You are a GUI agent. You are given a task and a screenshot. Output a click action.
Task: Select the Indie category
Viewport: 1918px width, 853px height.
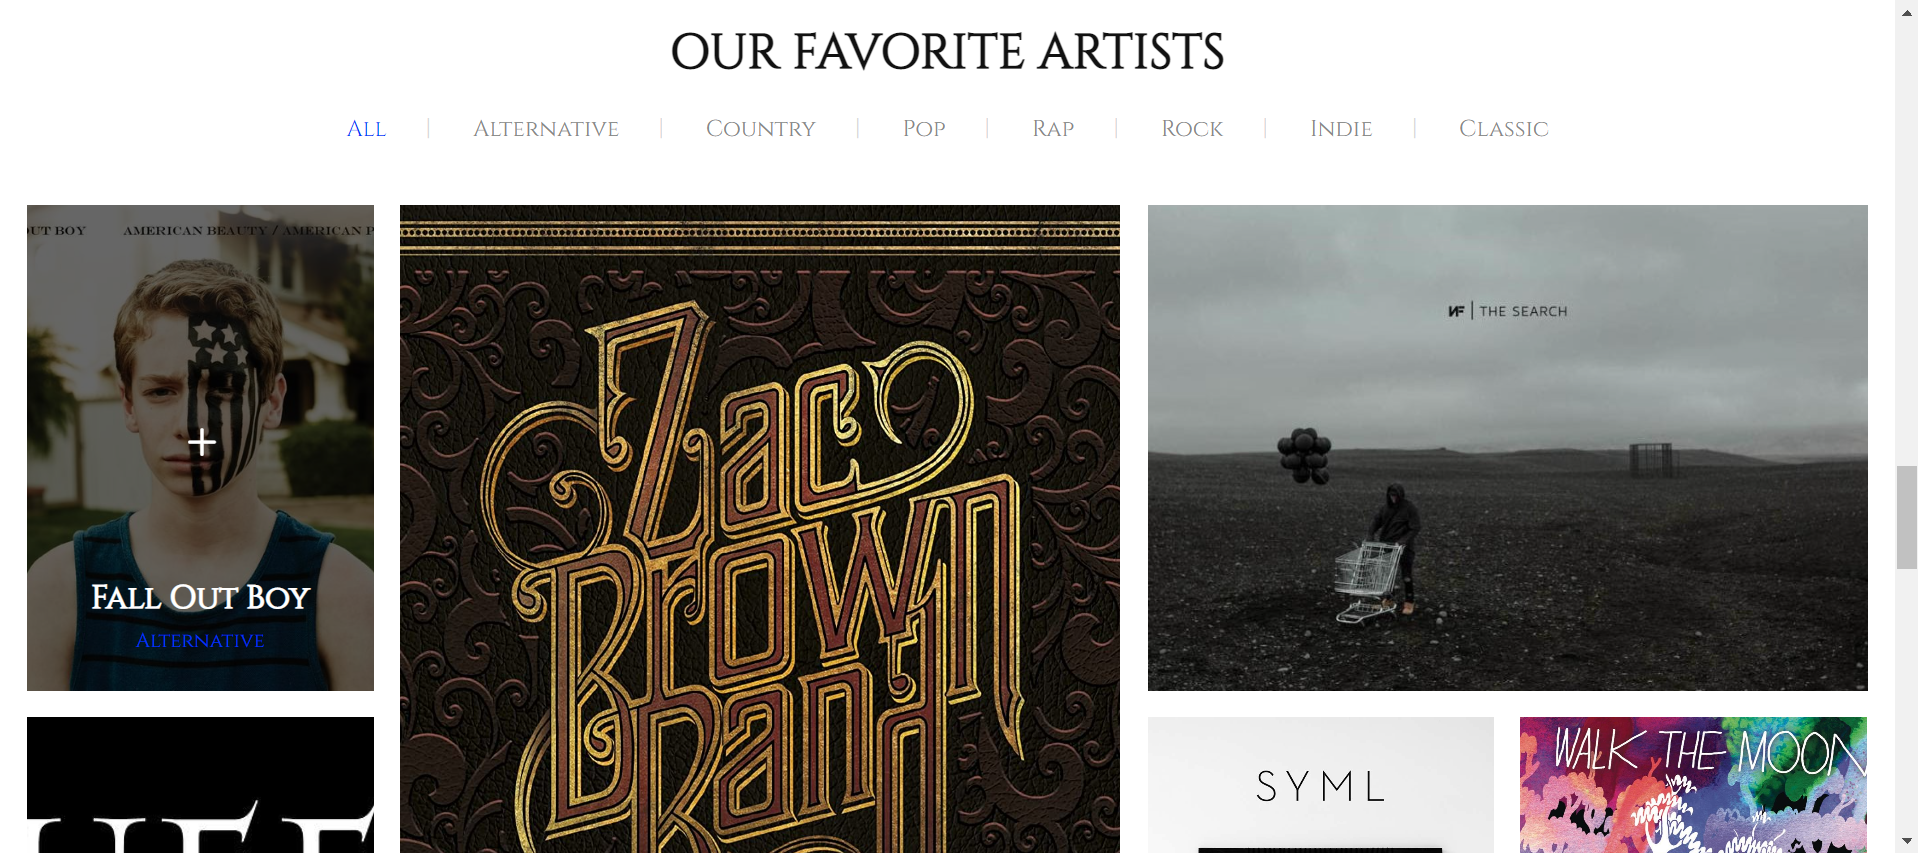point(1341,129)
